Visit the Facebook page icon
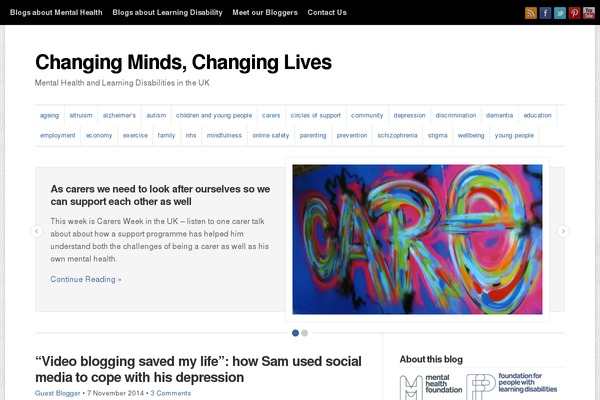Image resolution: width=600 pixels, height=400 pixels. click(545, 13)
